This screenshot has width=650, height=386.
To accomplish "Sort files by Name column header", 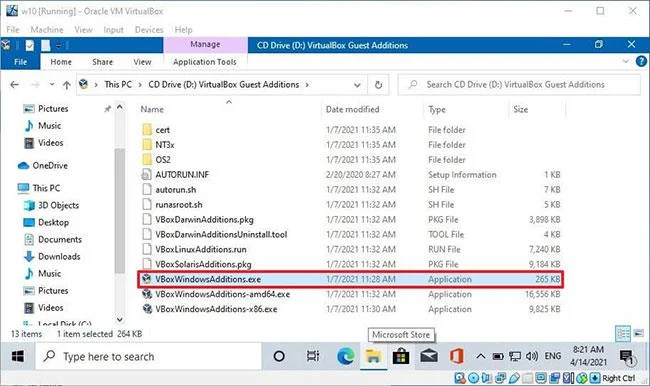I will tap(152, 109).
